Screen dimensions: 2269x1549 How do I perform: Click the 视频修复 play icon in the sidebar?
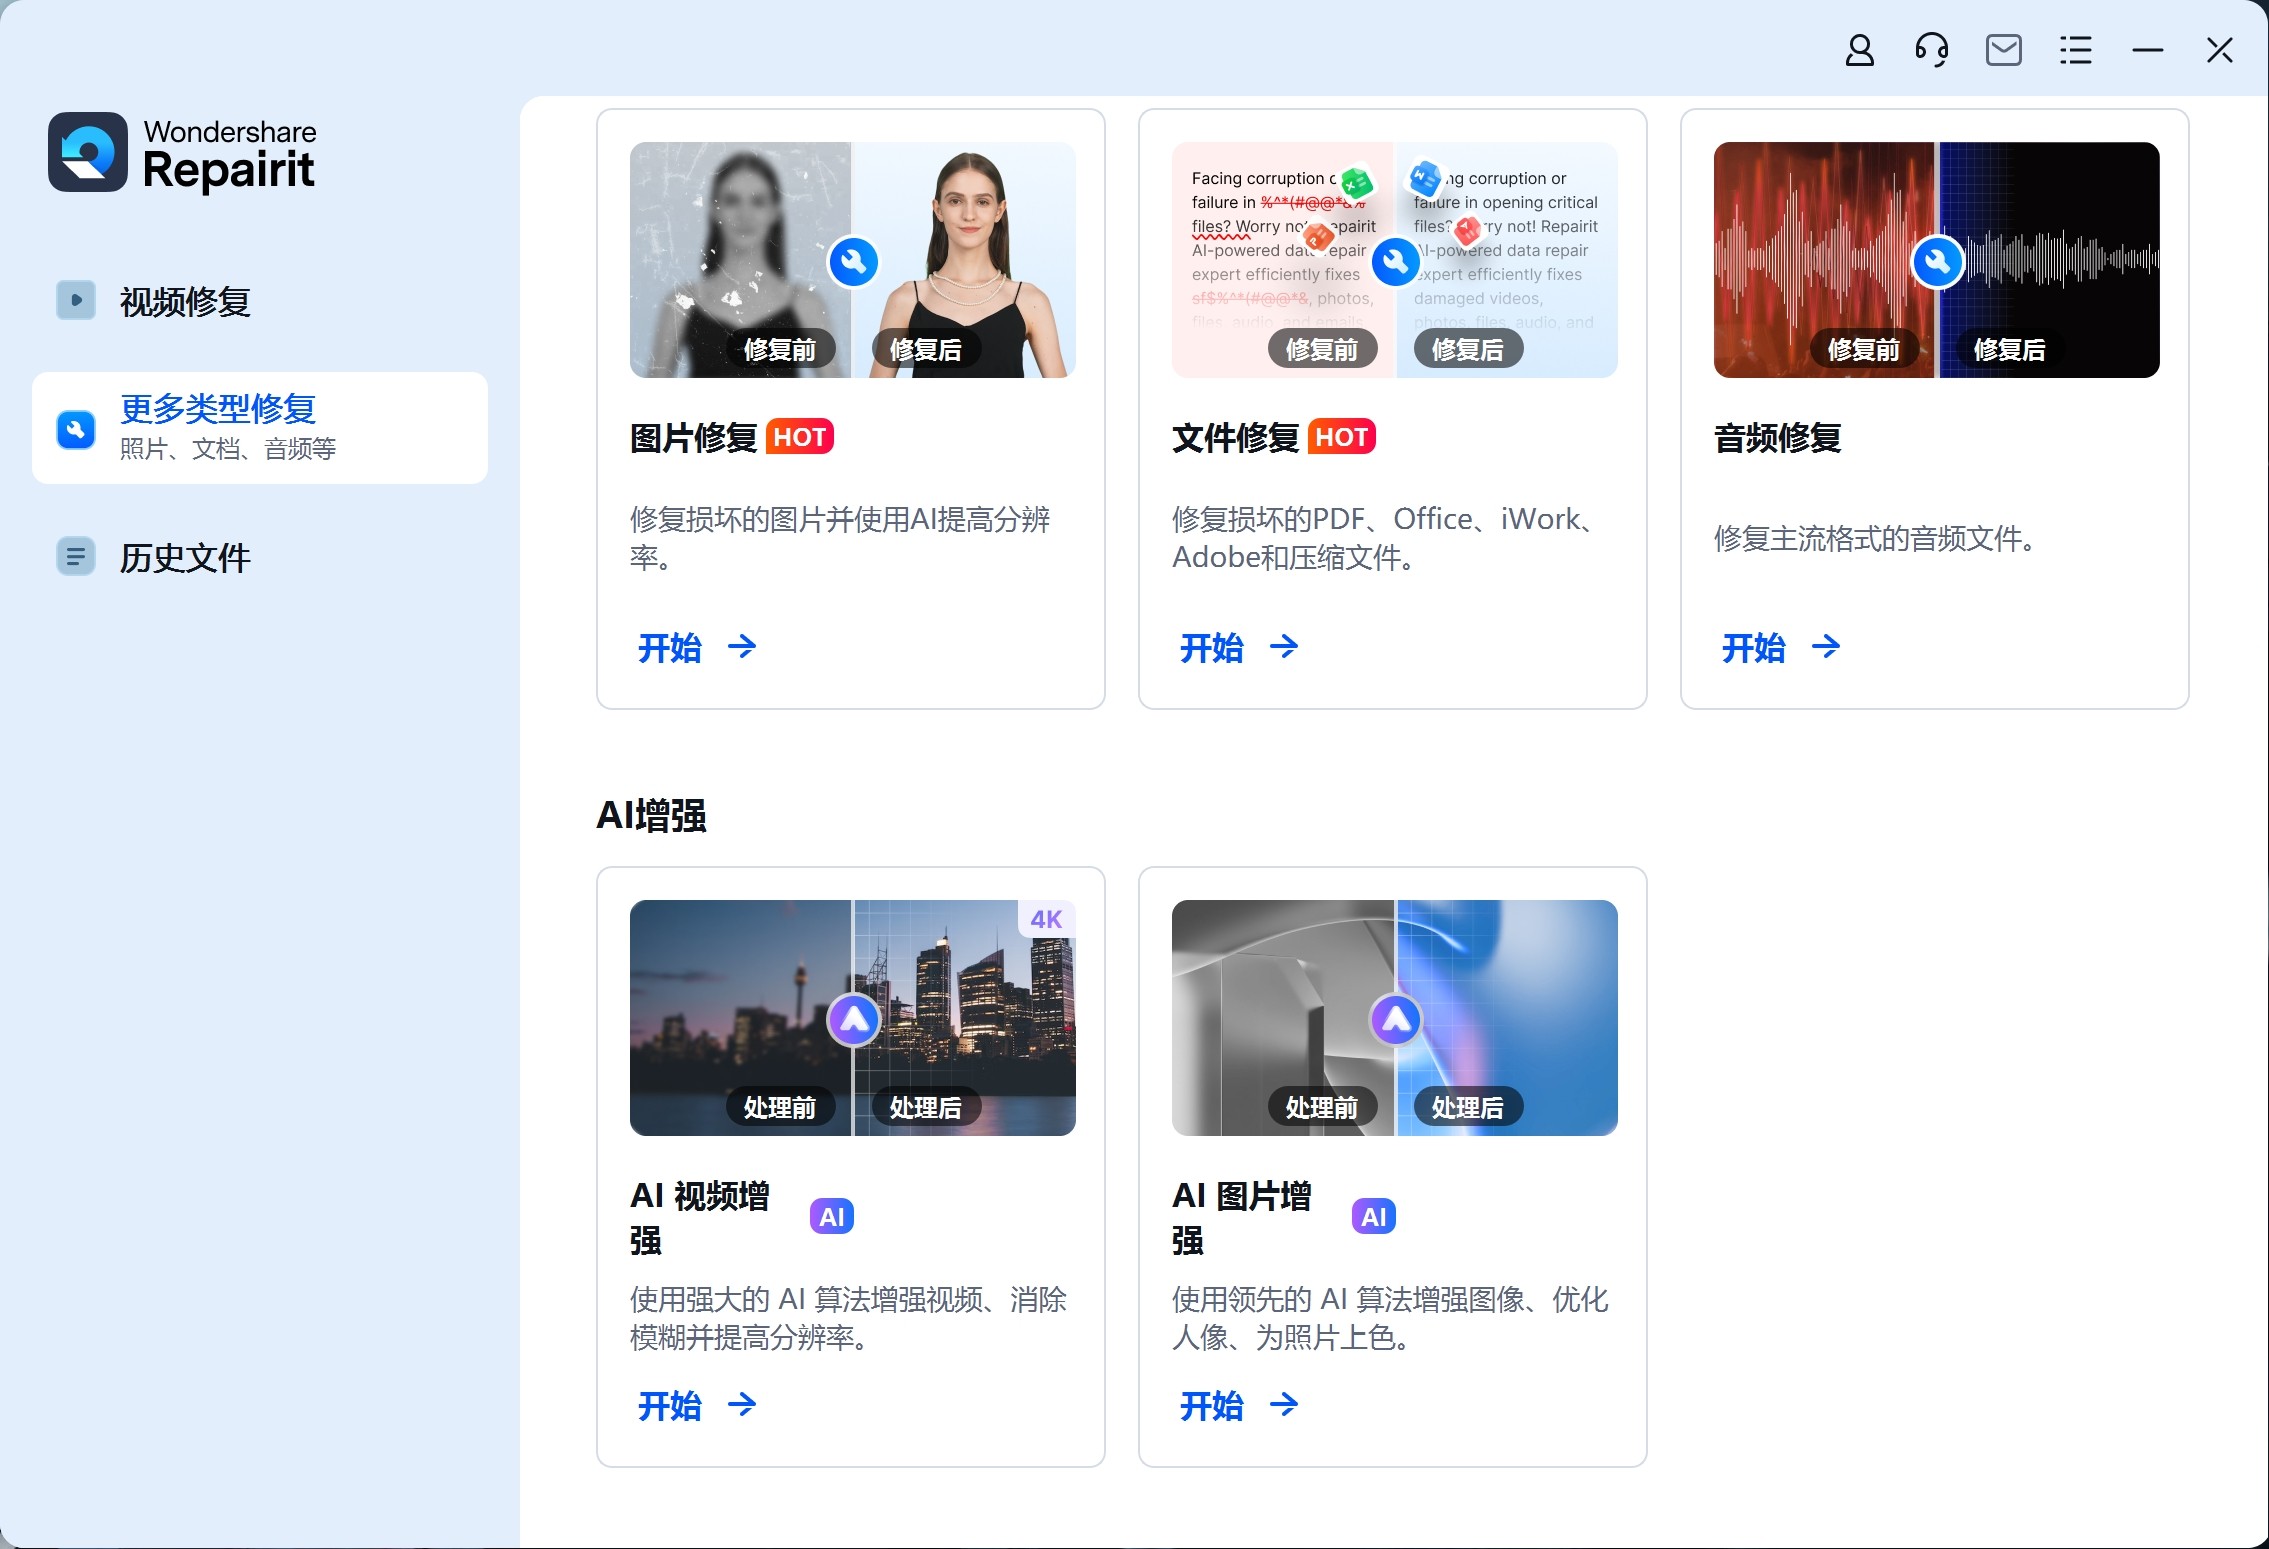point(76,300)
